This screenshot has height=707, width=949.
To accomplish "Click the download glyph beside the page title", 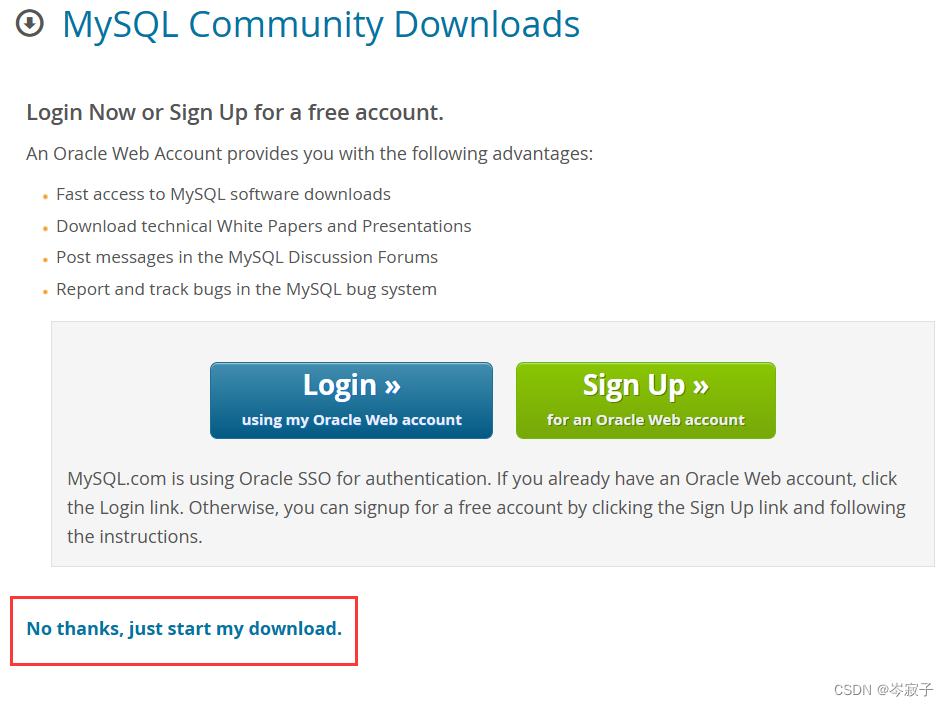I will 30,24.
